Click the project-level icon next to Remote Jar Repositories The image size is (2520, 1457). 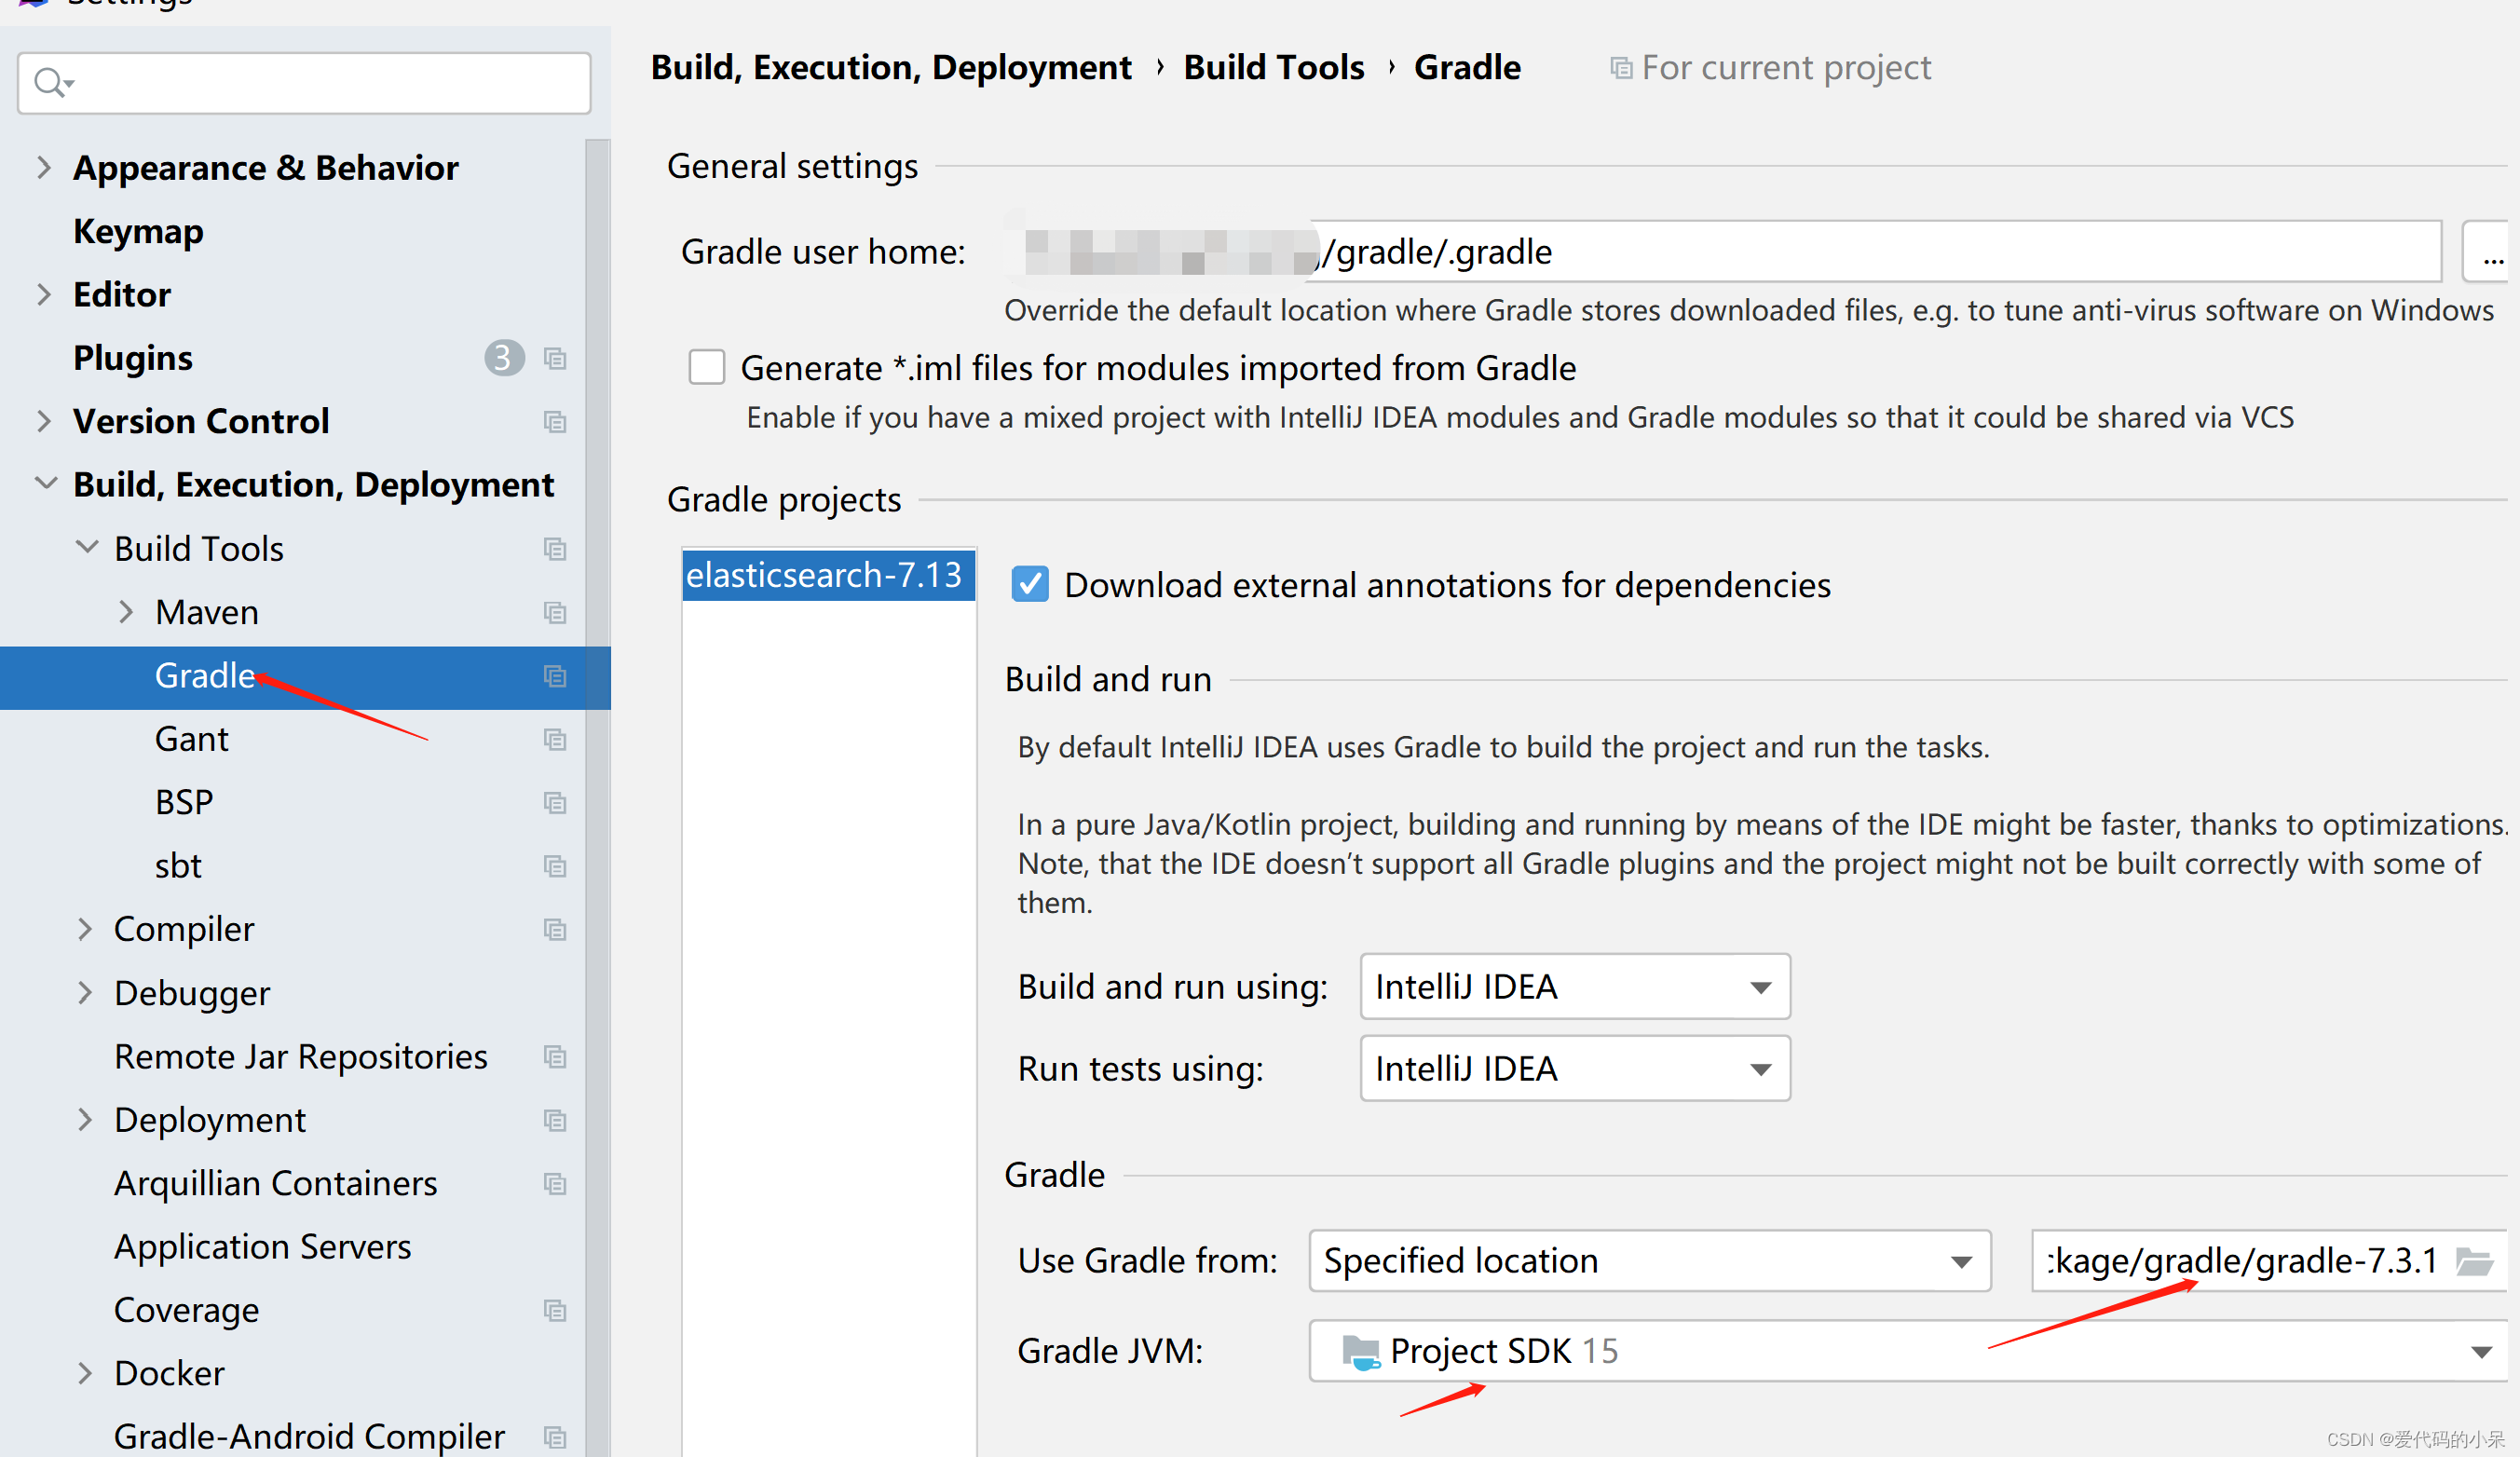click(555, 1057)
